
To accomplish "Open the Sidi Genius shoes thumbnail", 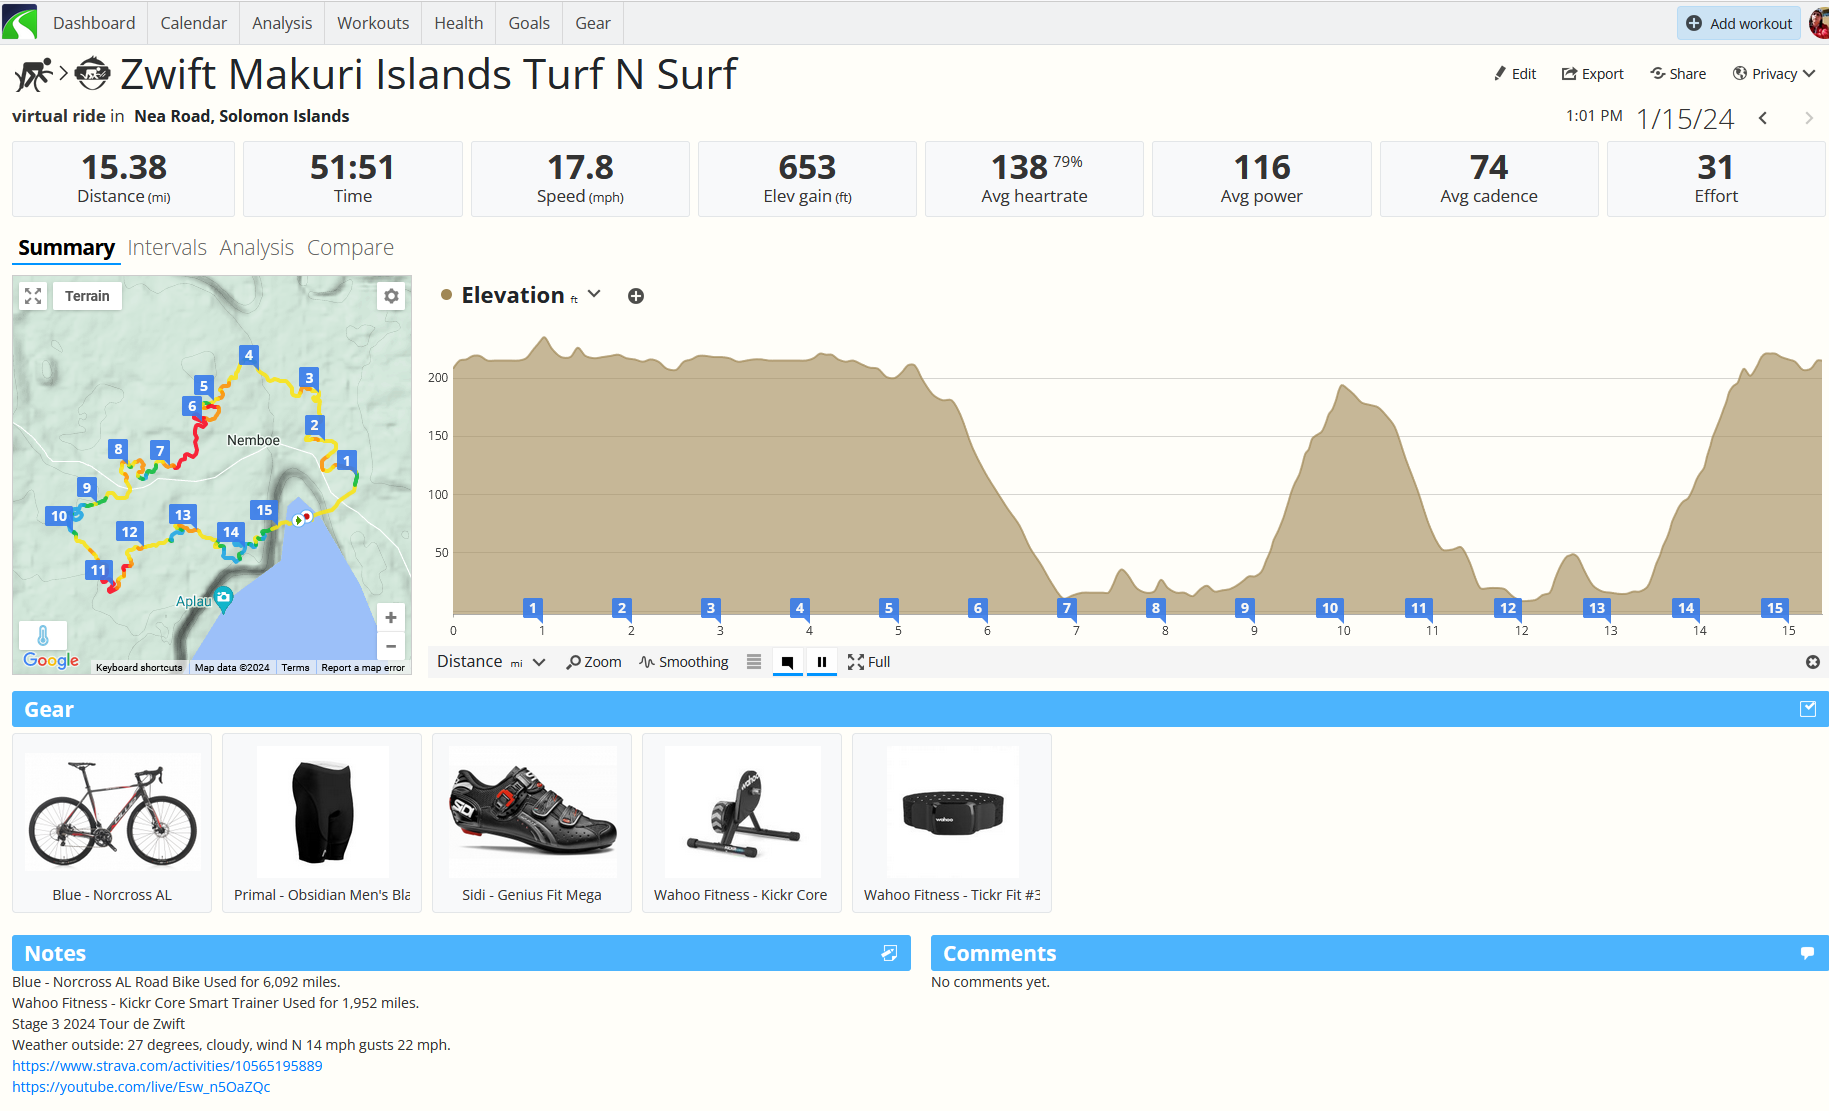I will click(x=532, y=823).
